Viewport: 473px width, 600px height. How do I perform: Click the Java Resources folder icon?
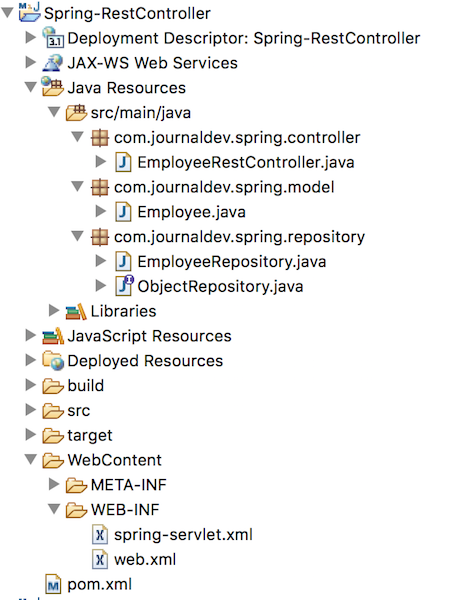click(53, 86)
